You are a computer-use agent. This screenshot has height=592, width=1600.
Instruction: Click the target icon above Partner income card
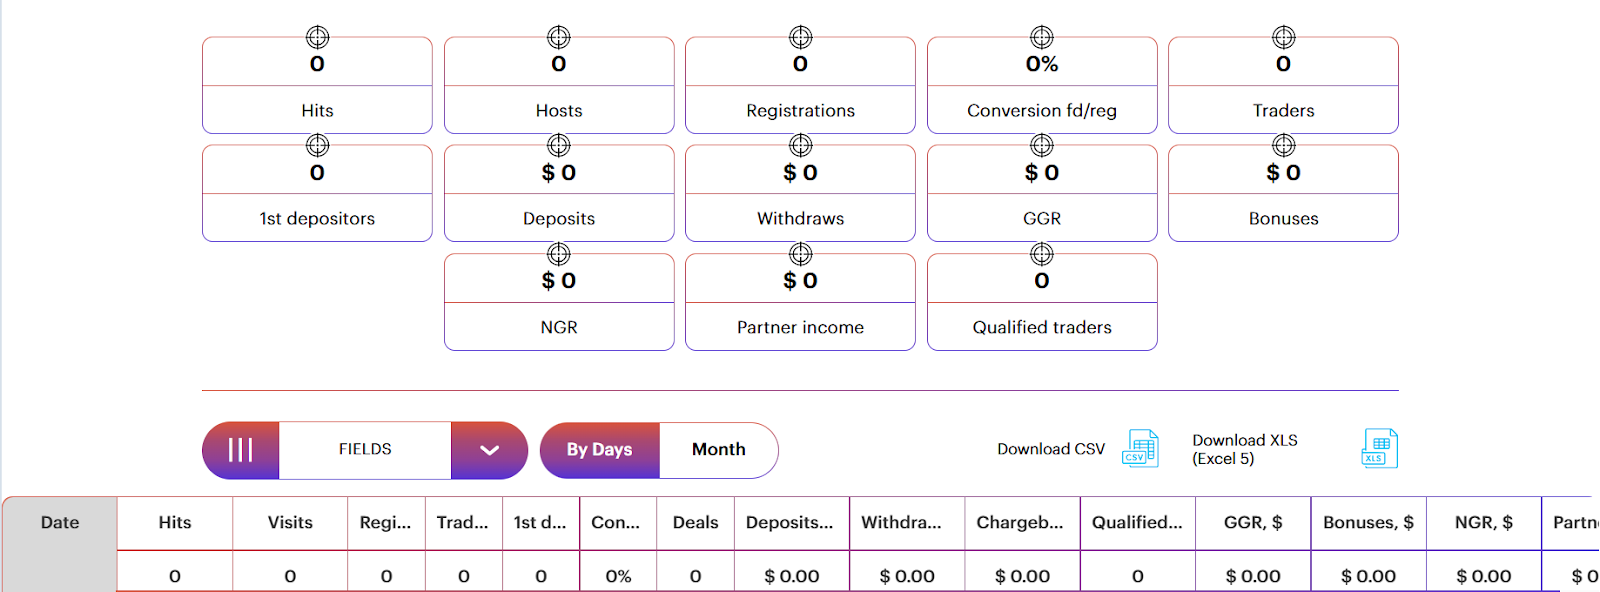click(800, 254)
